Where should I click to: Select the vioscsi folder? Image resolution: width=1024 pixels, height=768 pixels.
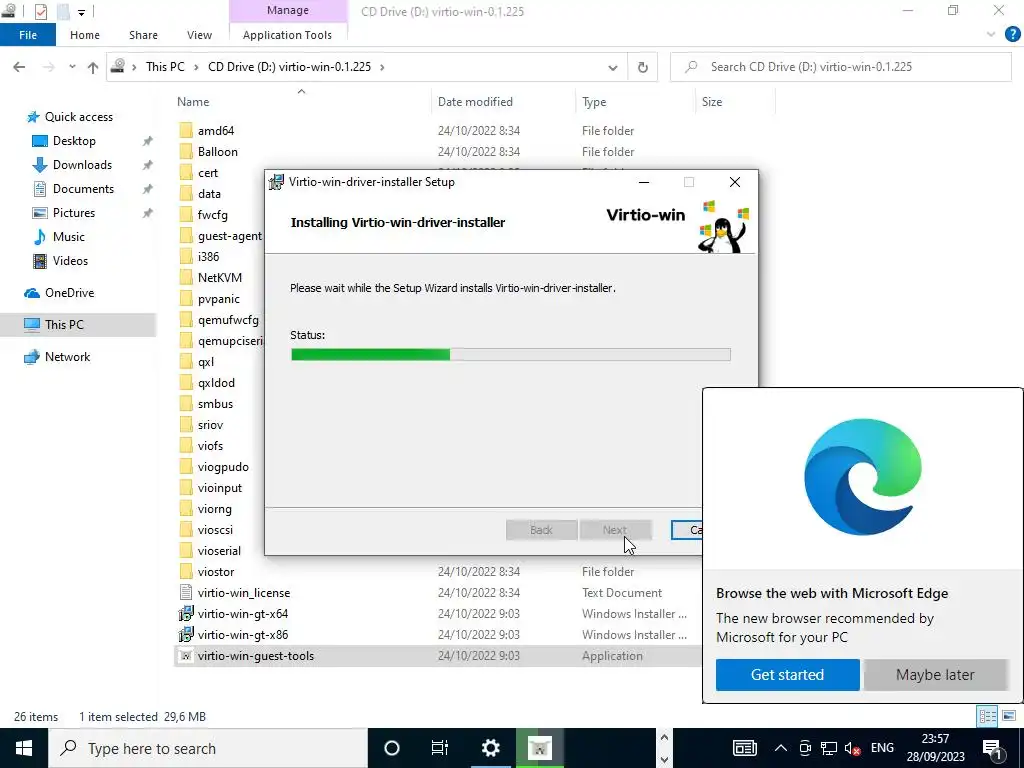tap(215, 530)
